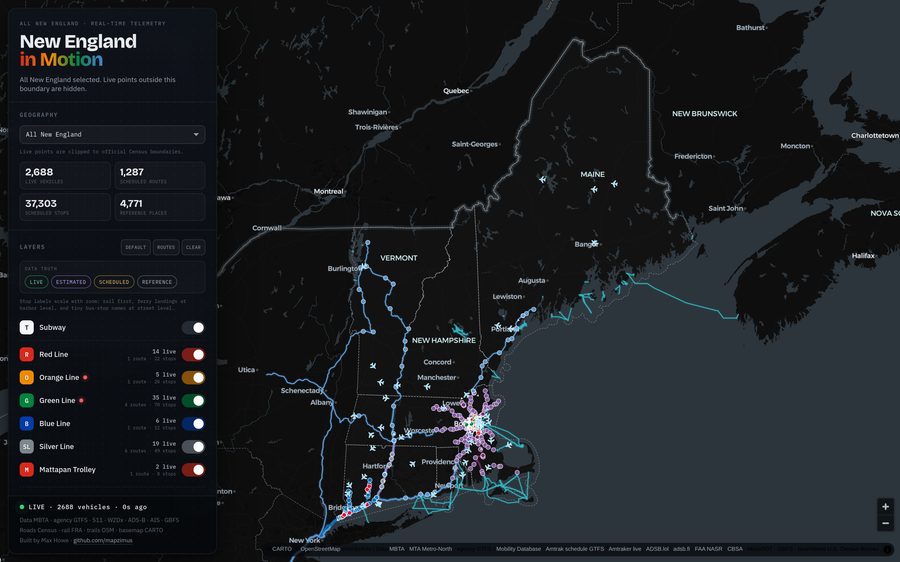Click the Bathurst city label
This screenshot has height=562, width=900.
750,28
